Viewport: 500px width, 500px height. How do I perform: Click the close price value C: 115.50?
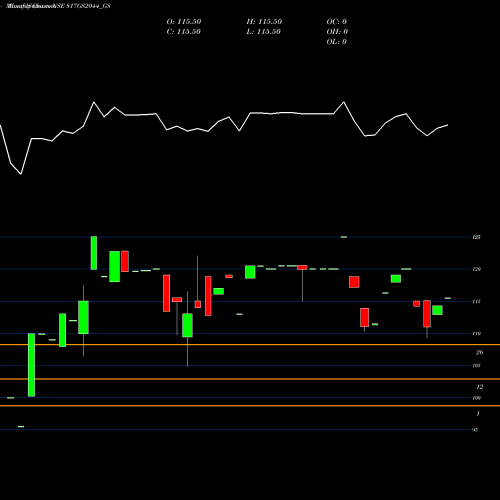[x=184, y=32]
